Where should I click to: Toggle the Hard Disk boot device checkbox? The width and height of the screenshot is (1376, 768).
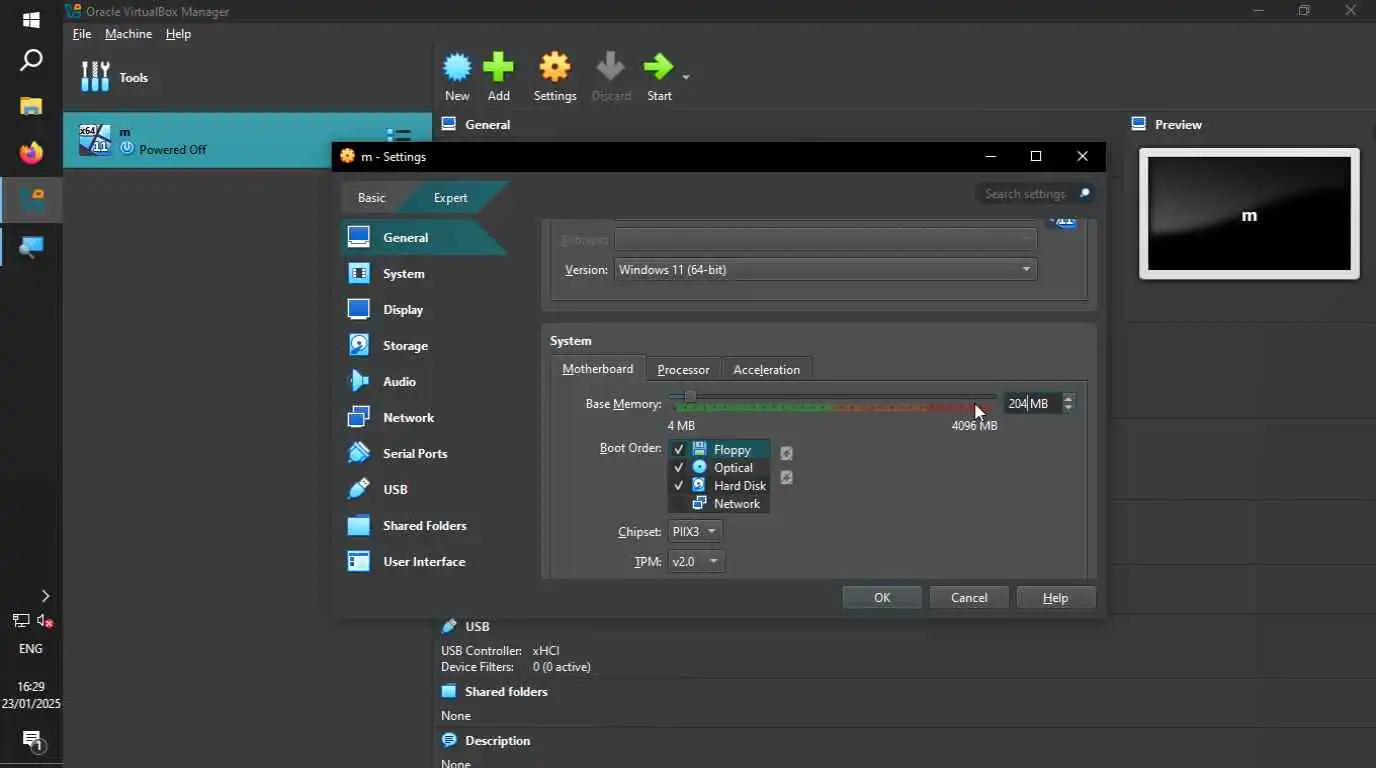[x=679, y=486]
